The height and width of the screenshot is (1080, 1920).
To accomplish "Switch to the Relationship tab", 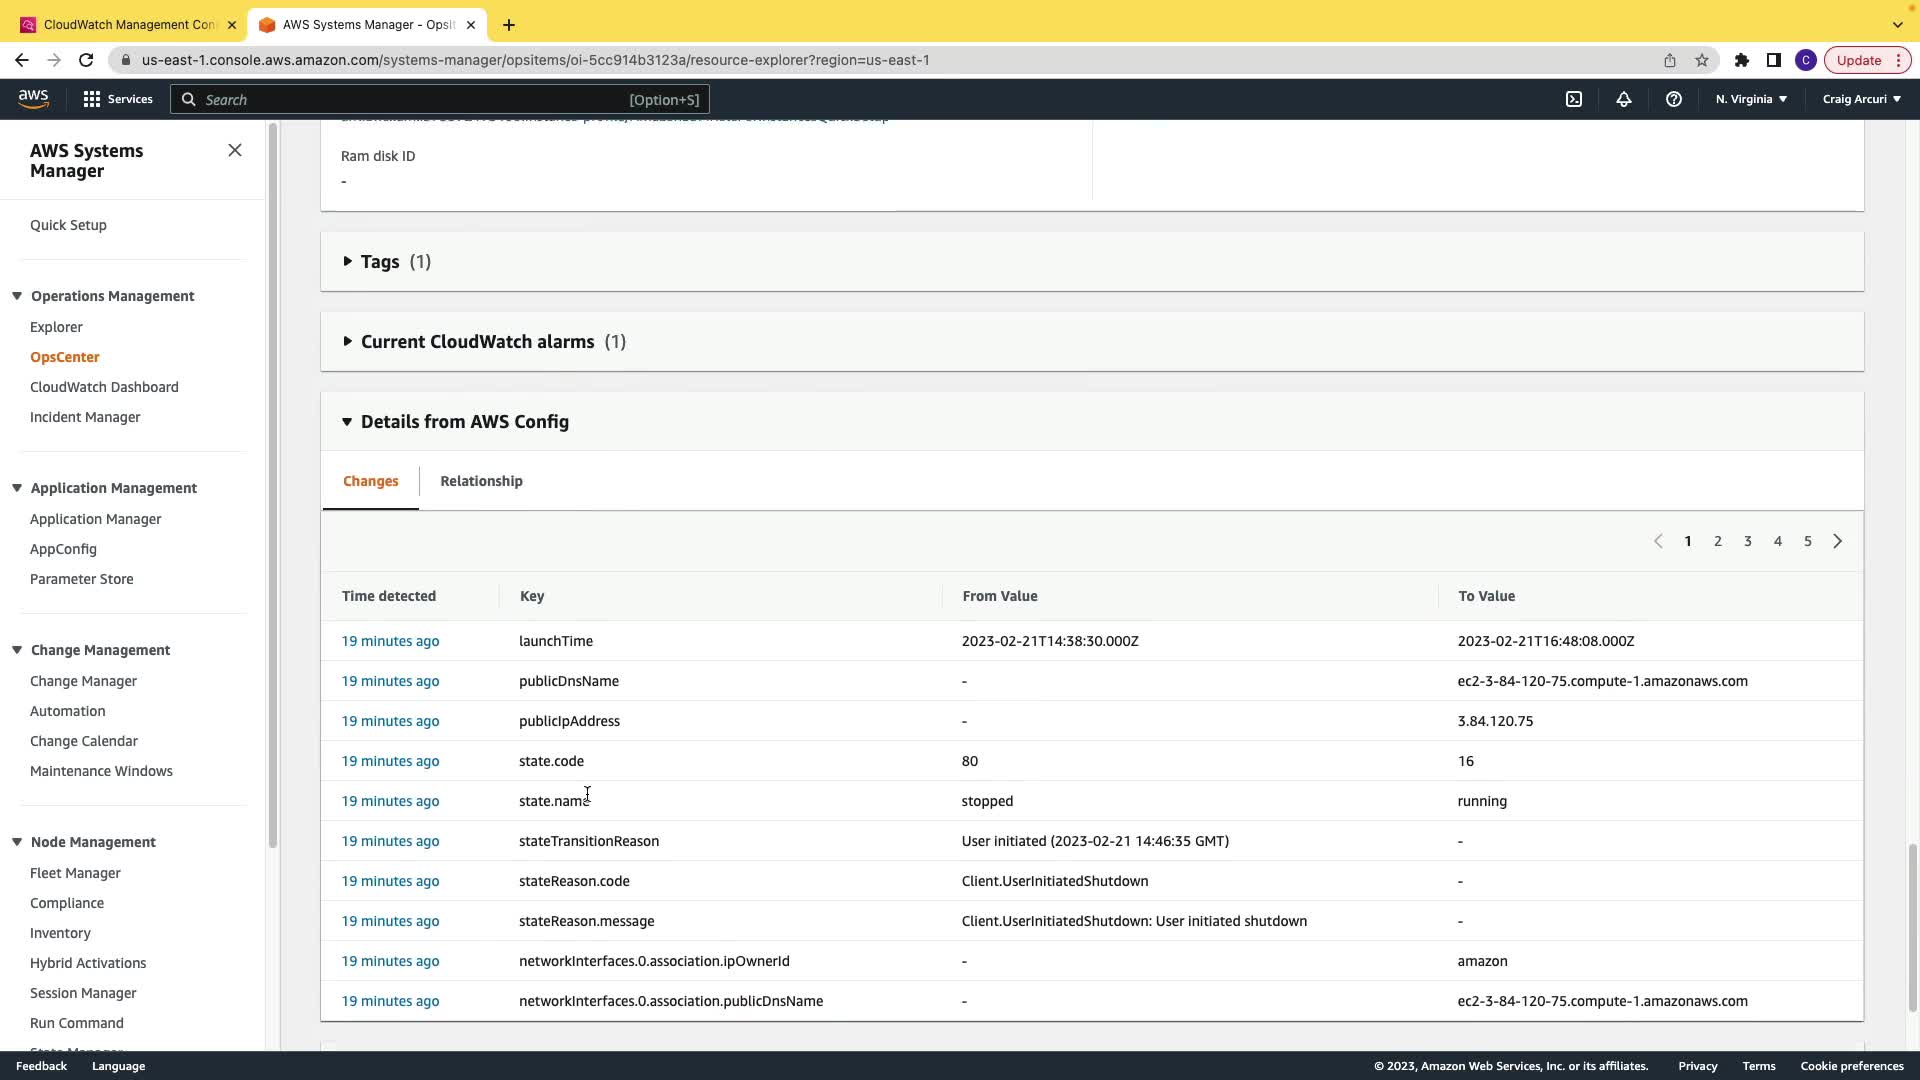I will pos(481,481).
